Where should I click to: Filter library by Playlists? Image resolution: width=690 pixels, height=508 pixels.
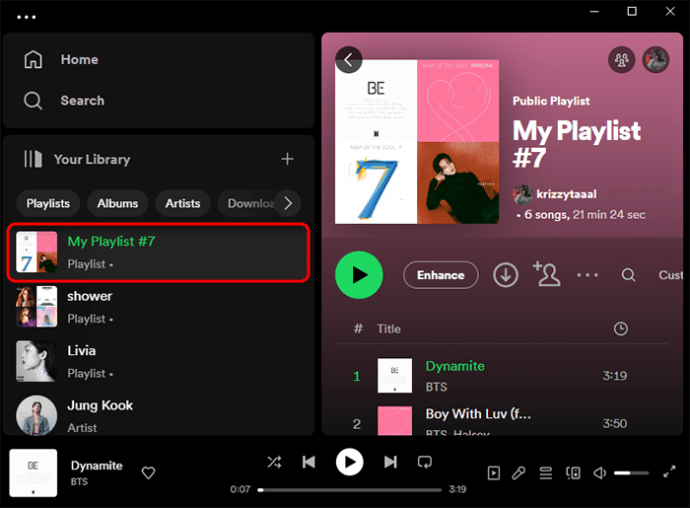(48, 203)
